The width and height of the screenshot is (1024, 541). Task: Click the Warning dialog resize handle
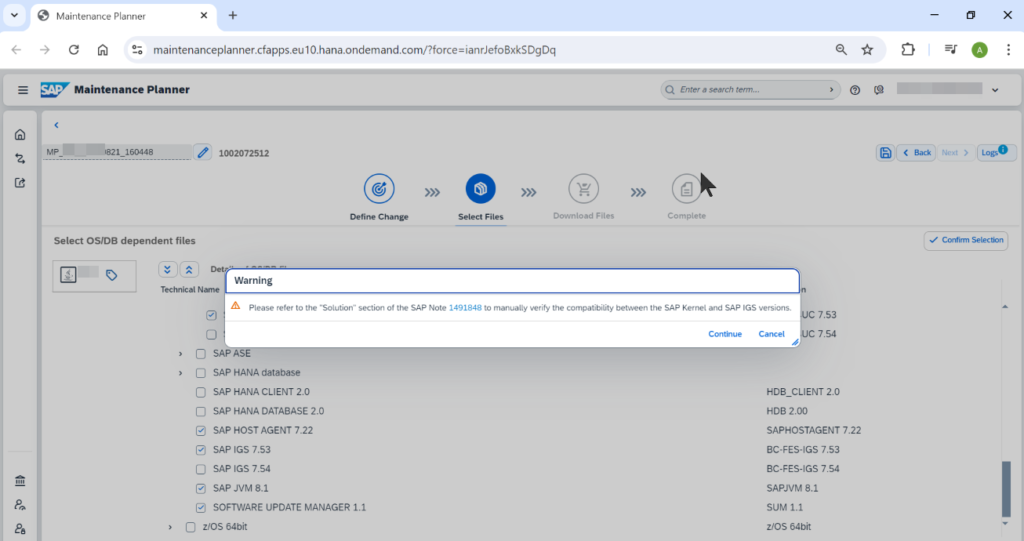pos(795,342)
